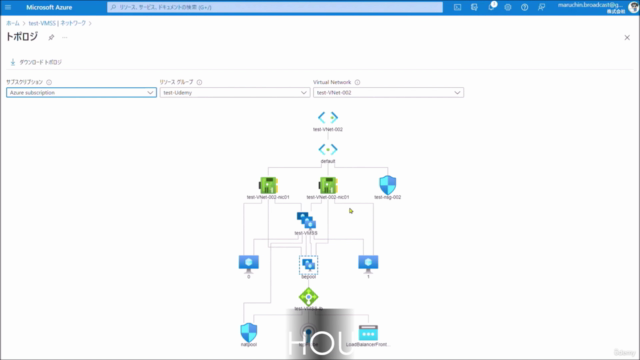Select the VM instance 1 node

point(368,264)
